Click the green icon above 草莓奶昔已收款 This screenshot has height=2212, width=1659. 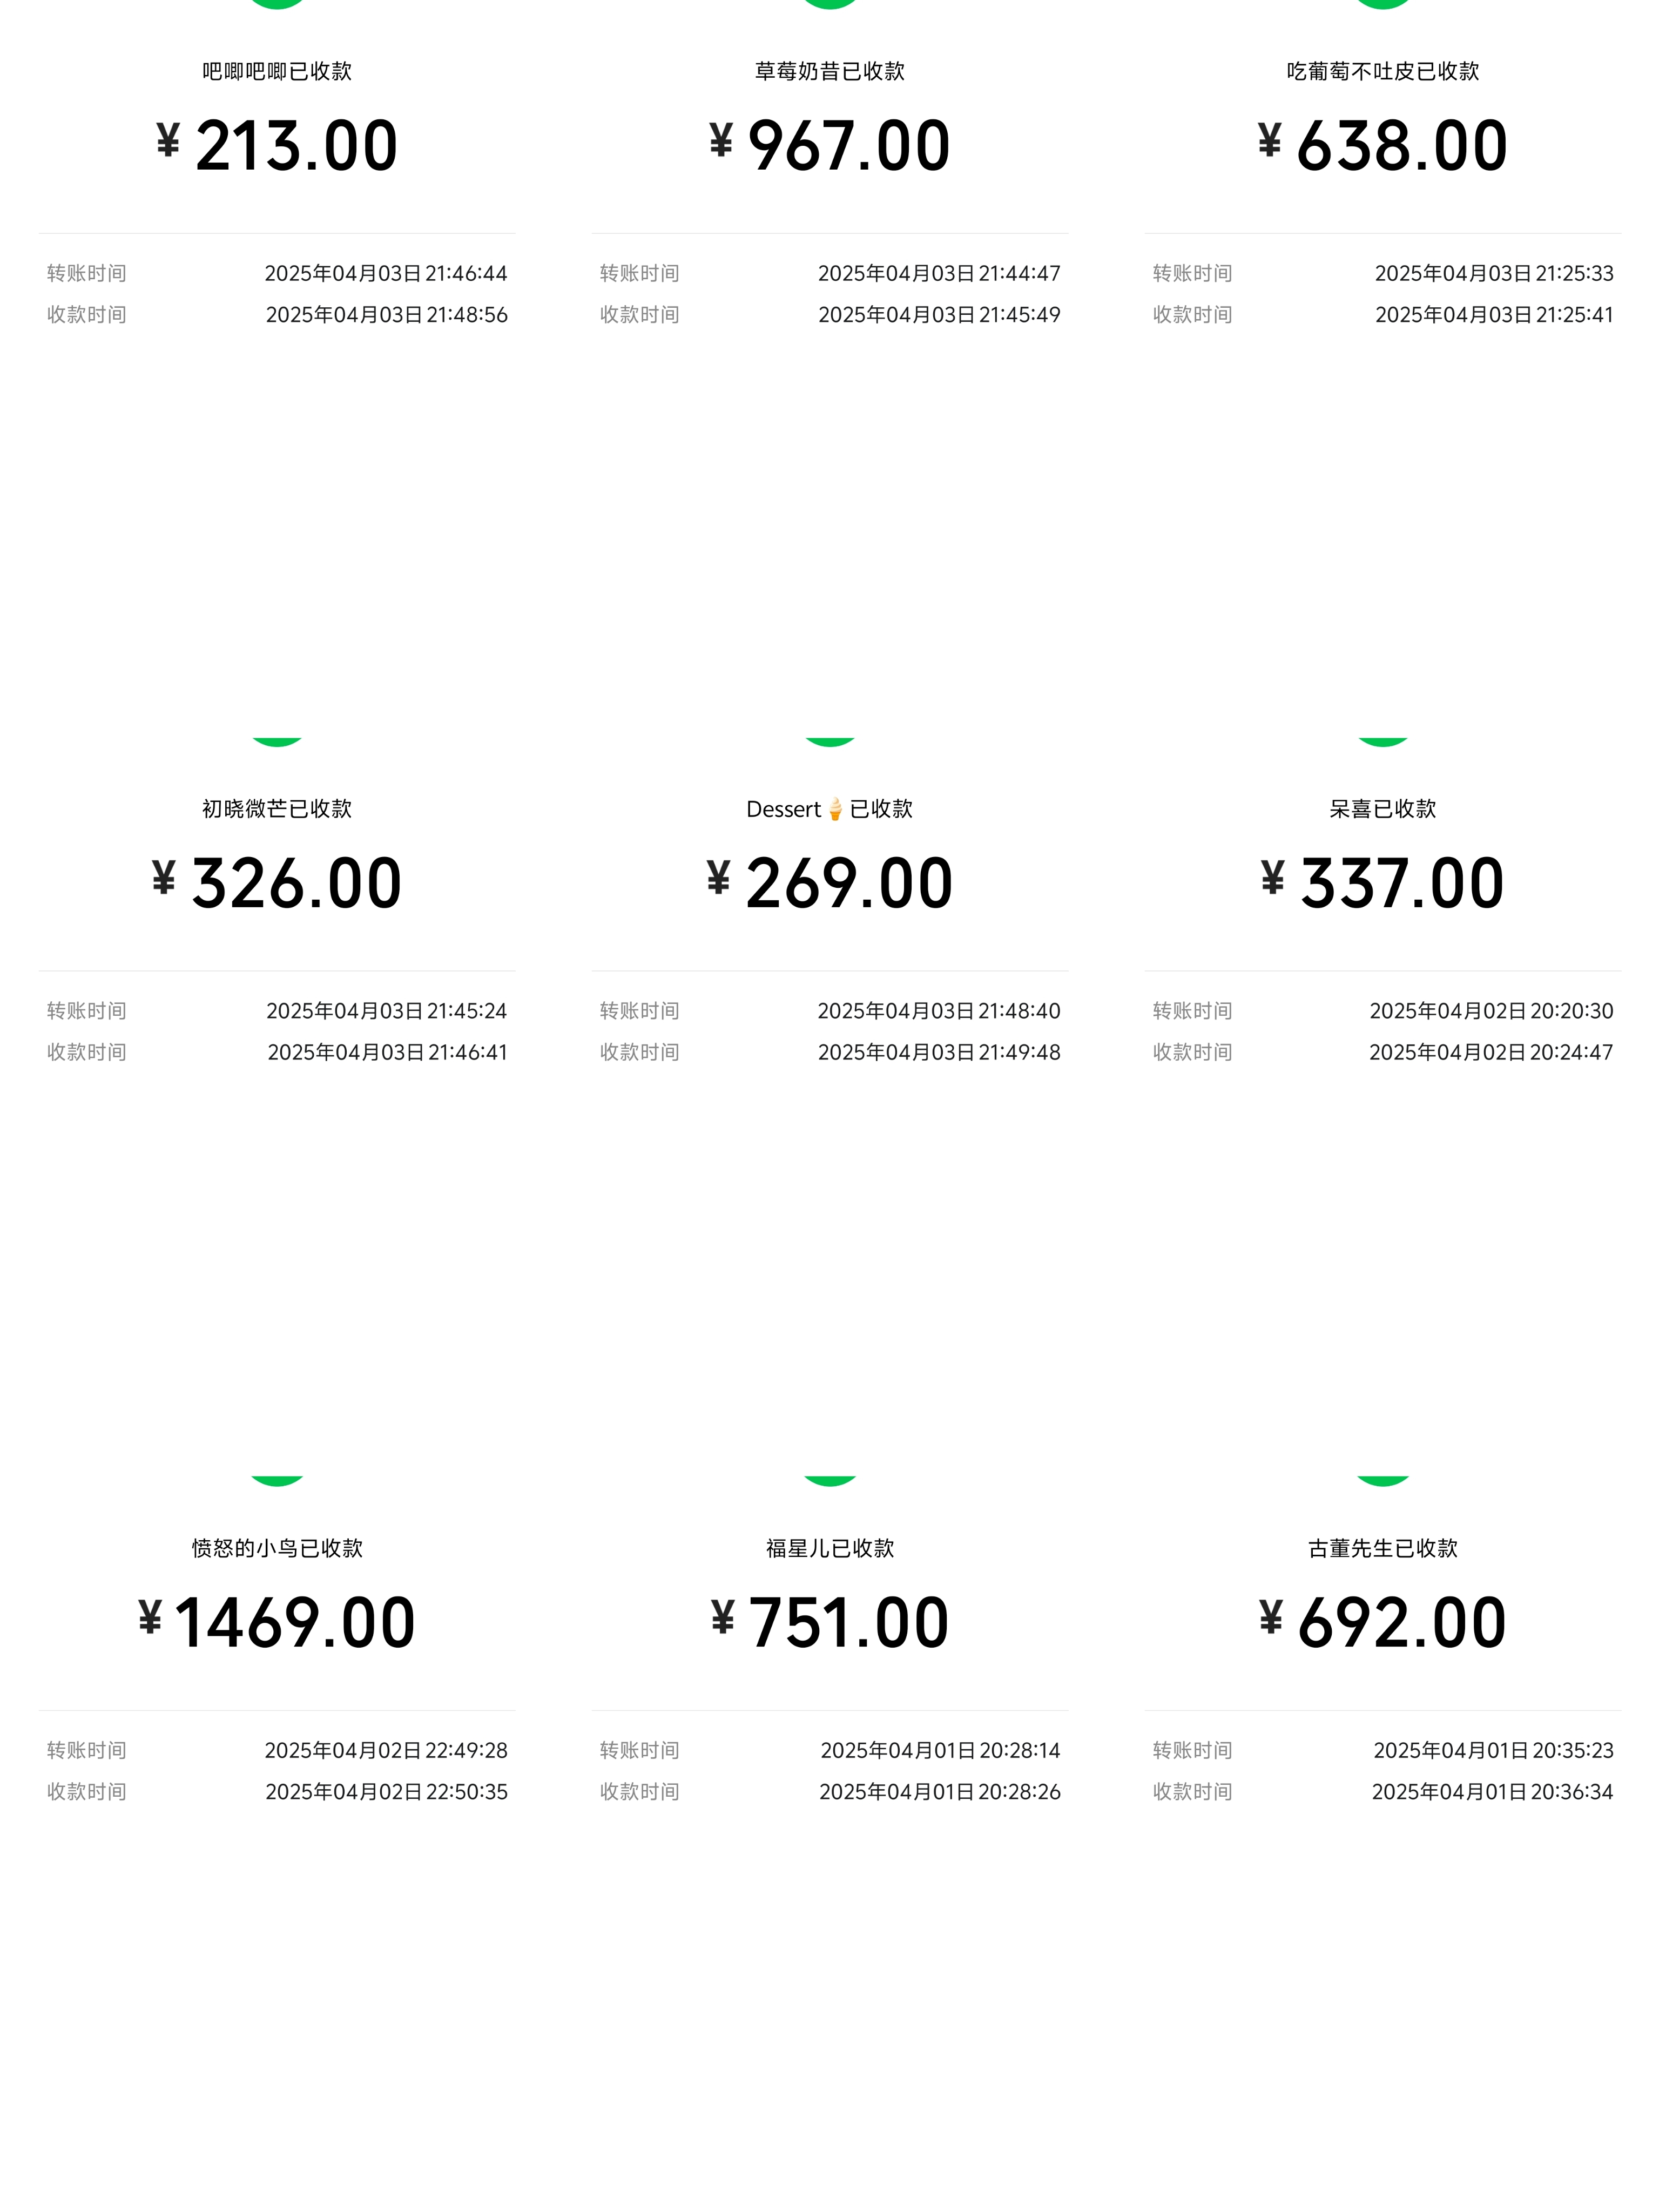coord(830,3)
